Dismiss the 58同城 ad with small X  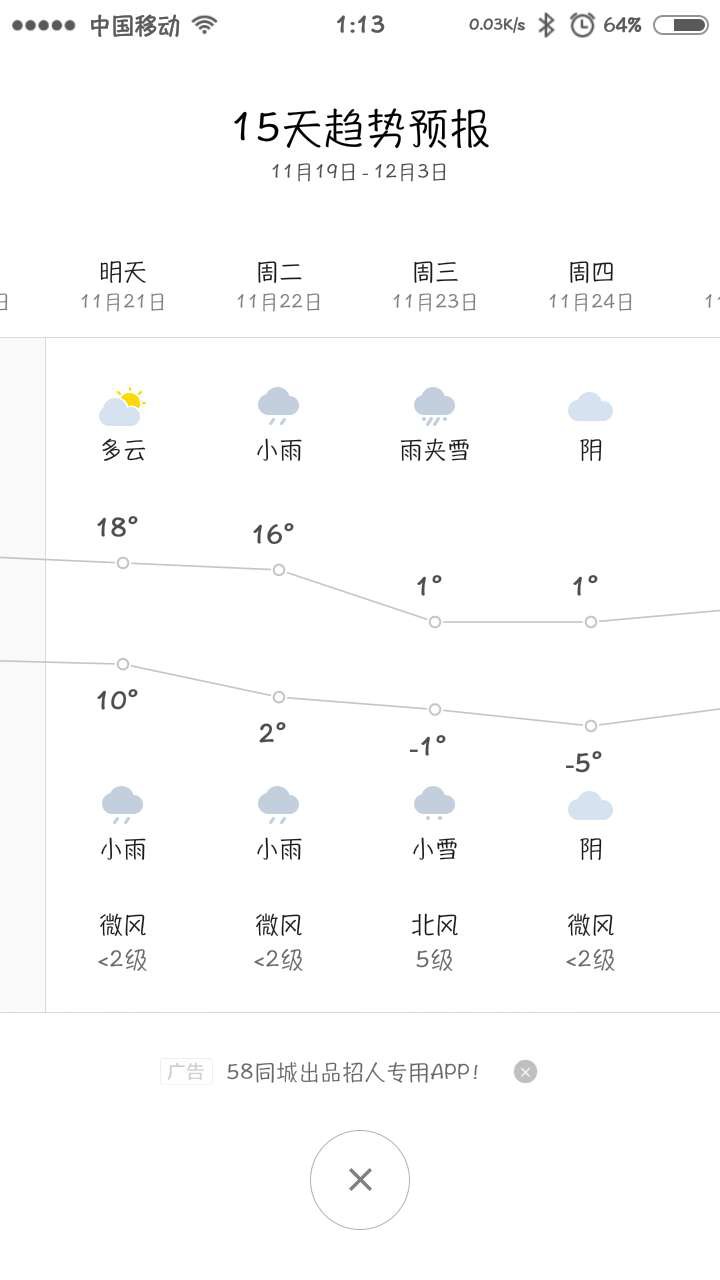coord(525,1072)
